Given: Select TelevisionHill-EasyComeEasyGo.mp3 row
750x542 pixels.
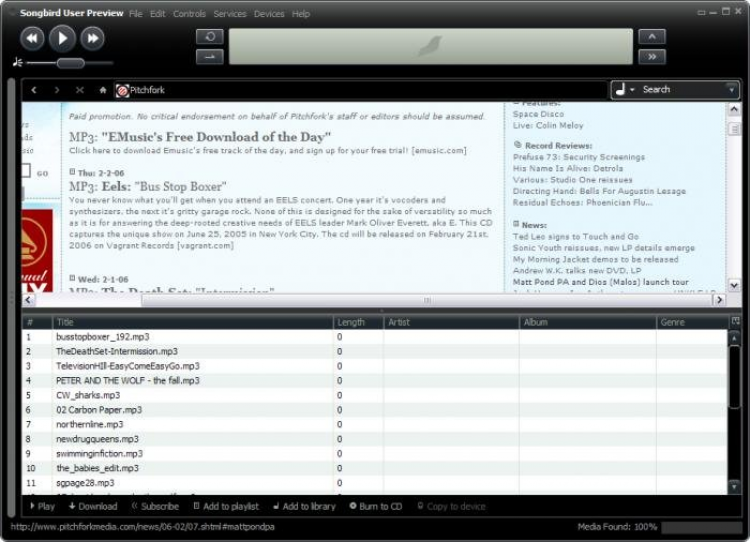Looking at the screenshot, I should 375,366.
